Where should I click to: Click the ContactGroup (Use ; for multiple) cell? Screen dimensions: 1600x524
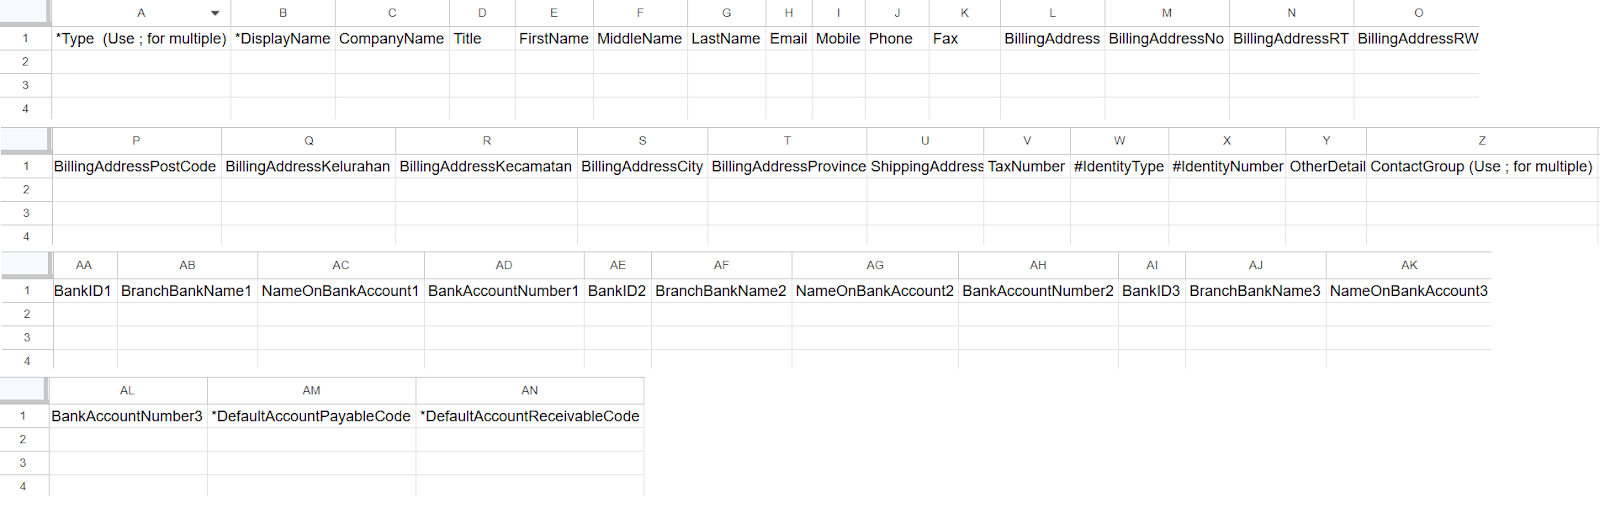[x=1481, y=167]
